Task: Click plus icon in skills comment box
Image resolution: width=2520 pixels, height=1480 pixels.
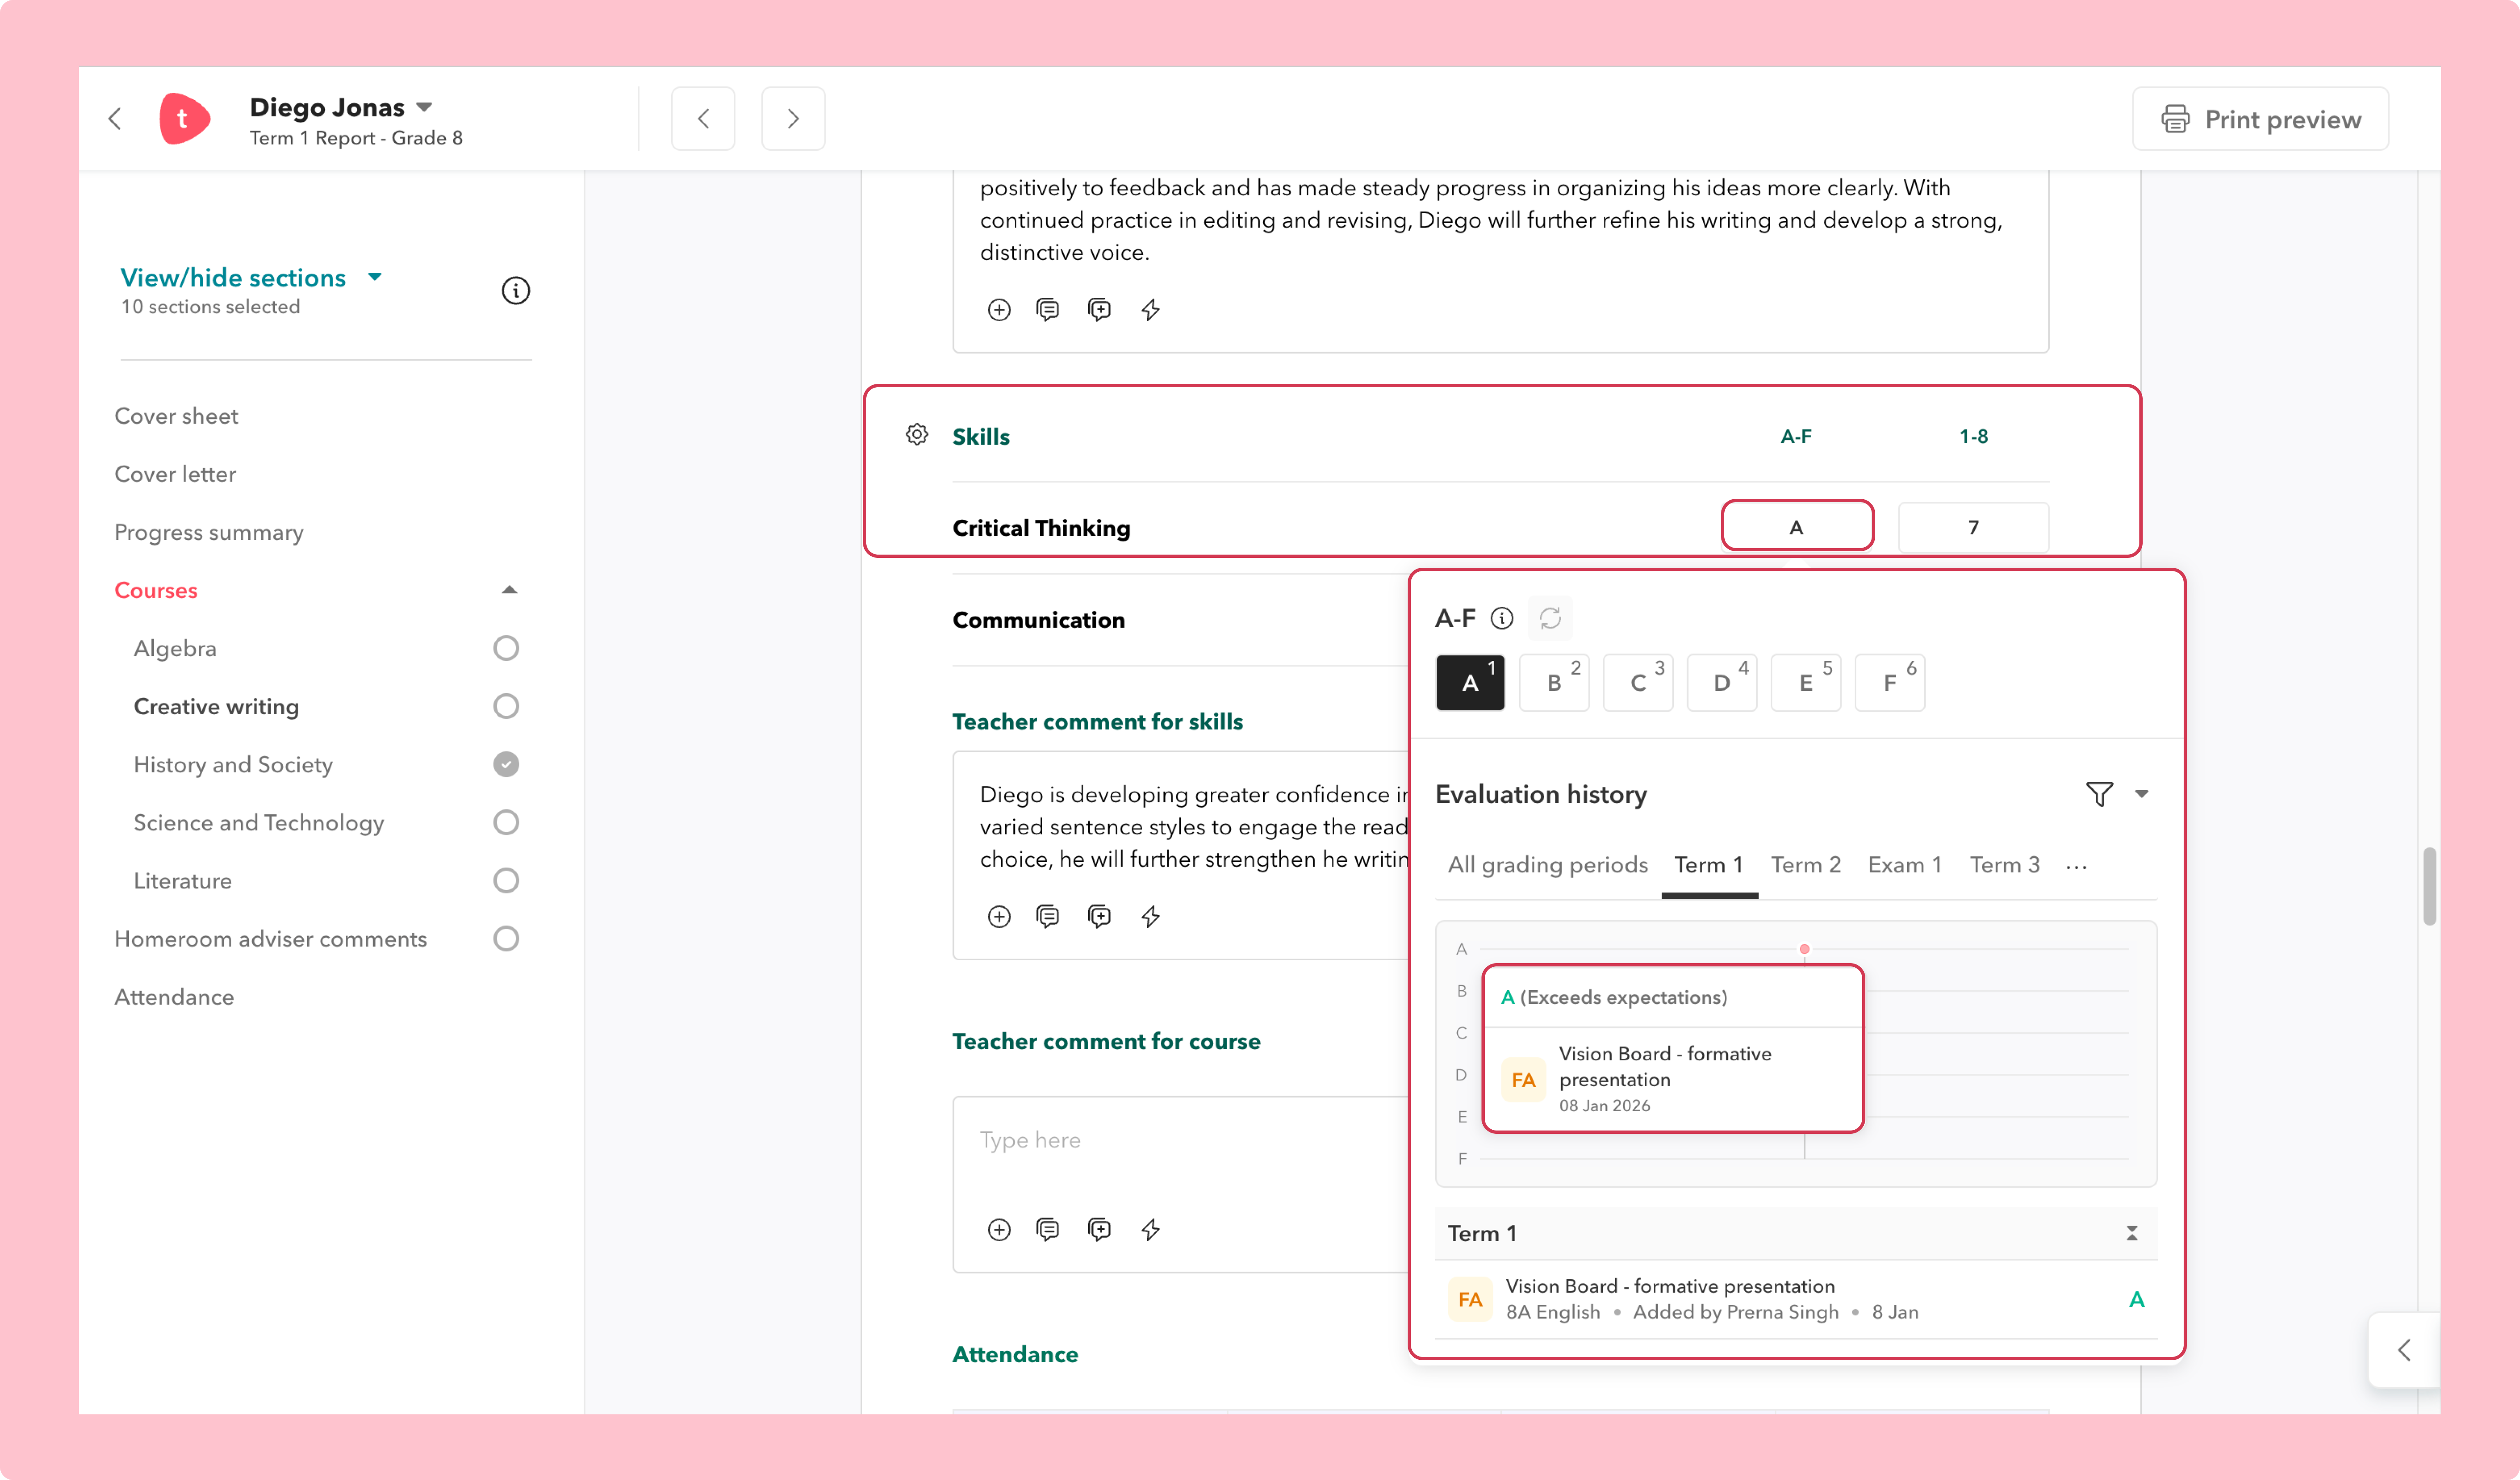Action: 999,917
